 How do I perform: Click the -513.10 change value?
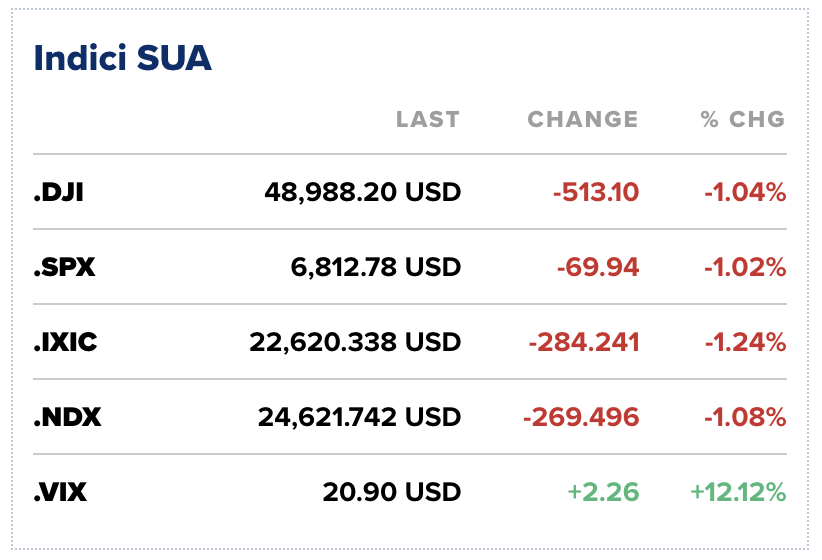(595, 191)
